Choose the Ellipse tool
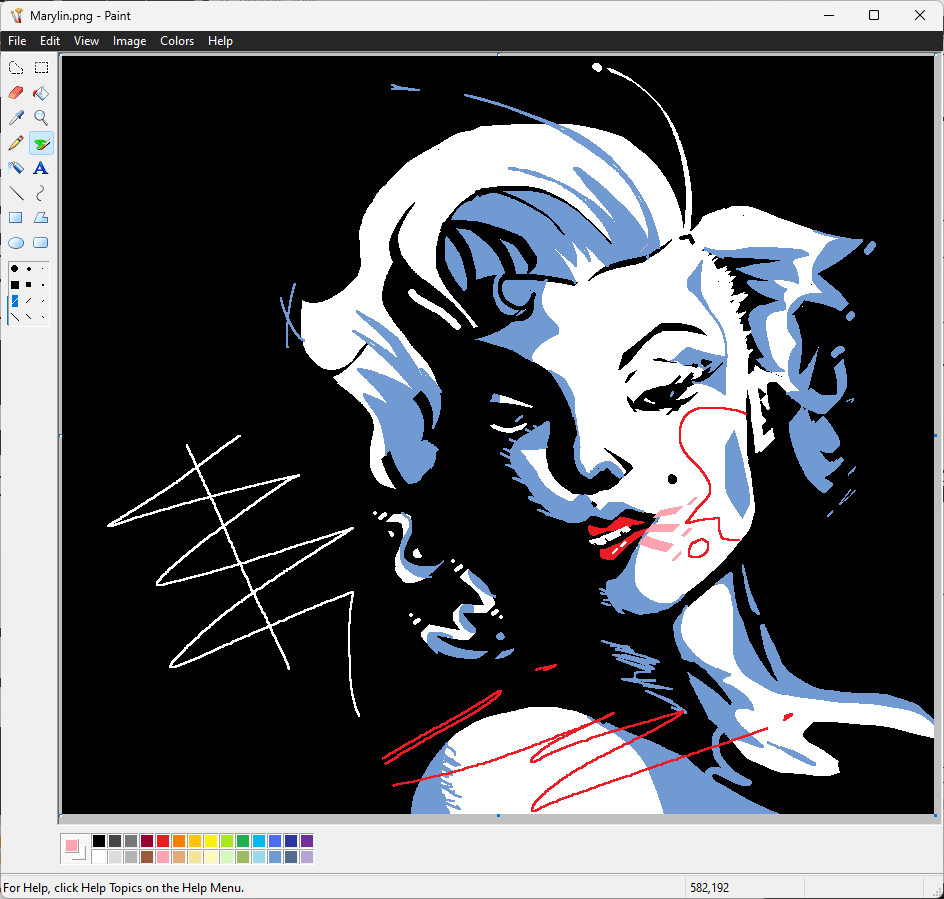Image resolution: width=944 pixels, height=899 pixels. [x=16, y=243]
